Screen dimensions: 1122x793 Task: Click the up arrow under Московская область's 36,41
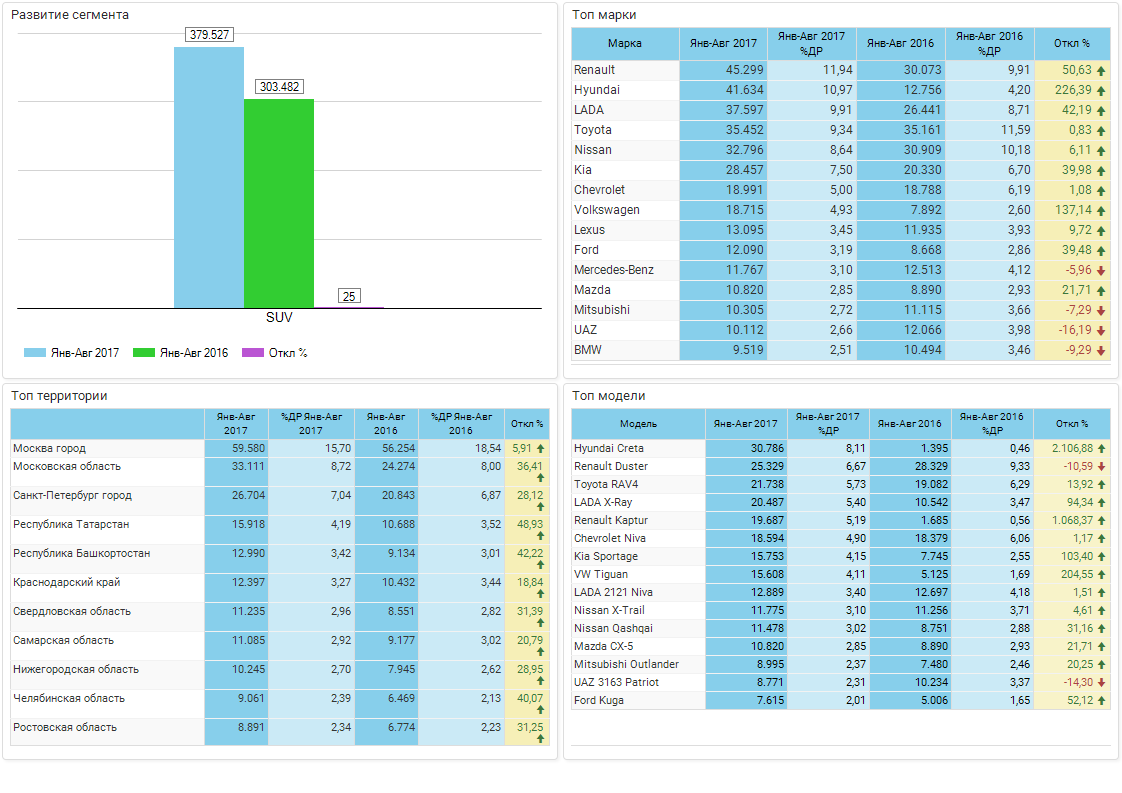540,477
